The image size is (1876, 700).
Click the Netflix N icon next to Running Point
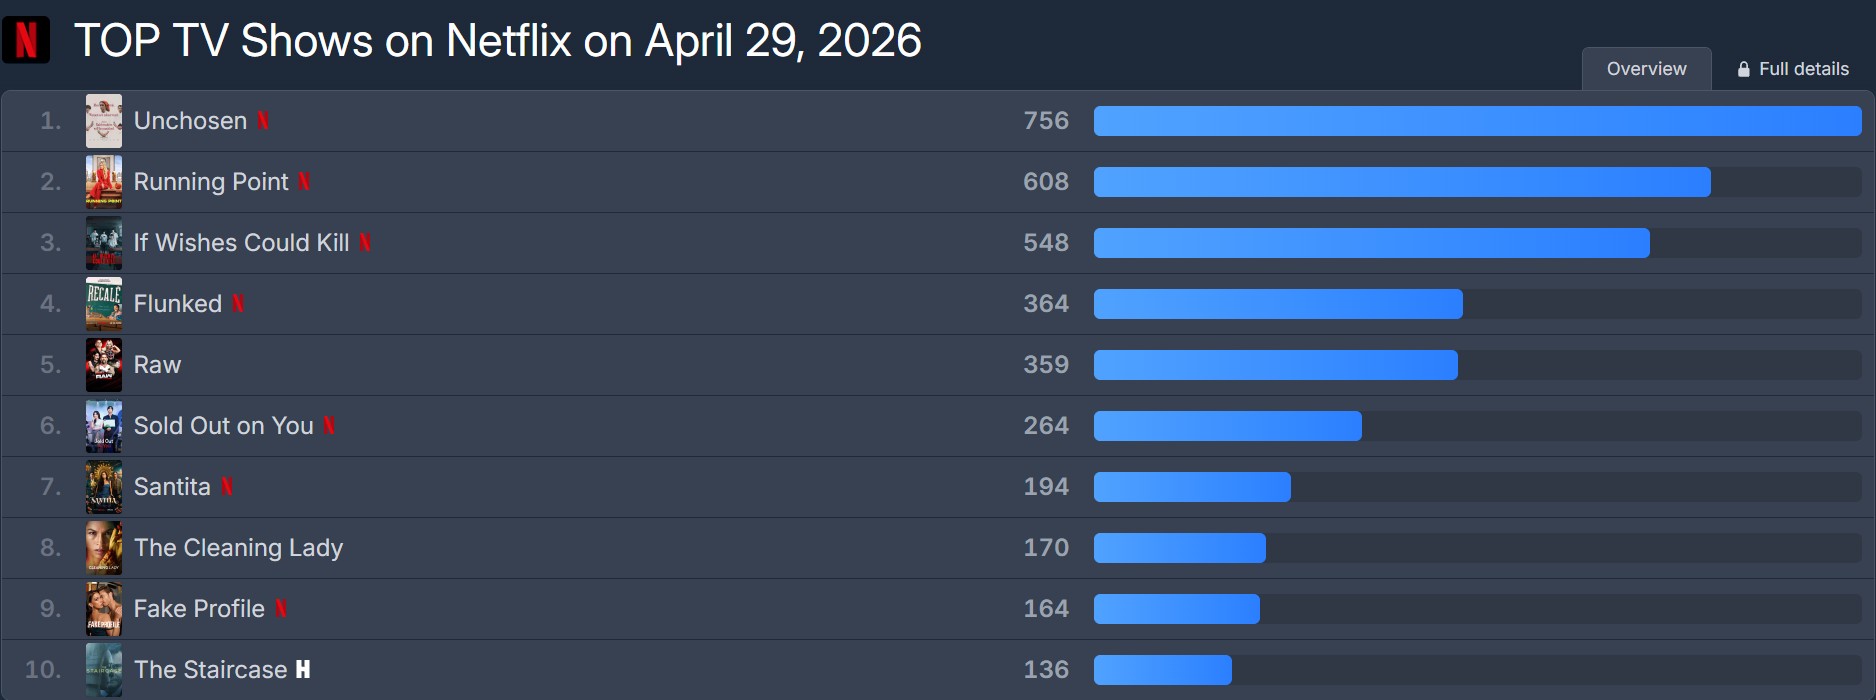pyautogui.click(x=304, y=182)
